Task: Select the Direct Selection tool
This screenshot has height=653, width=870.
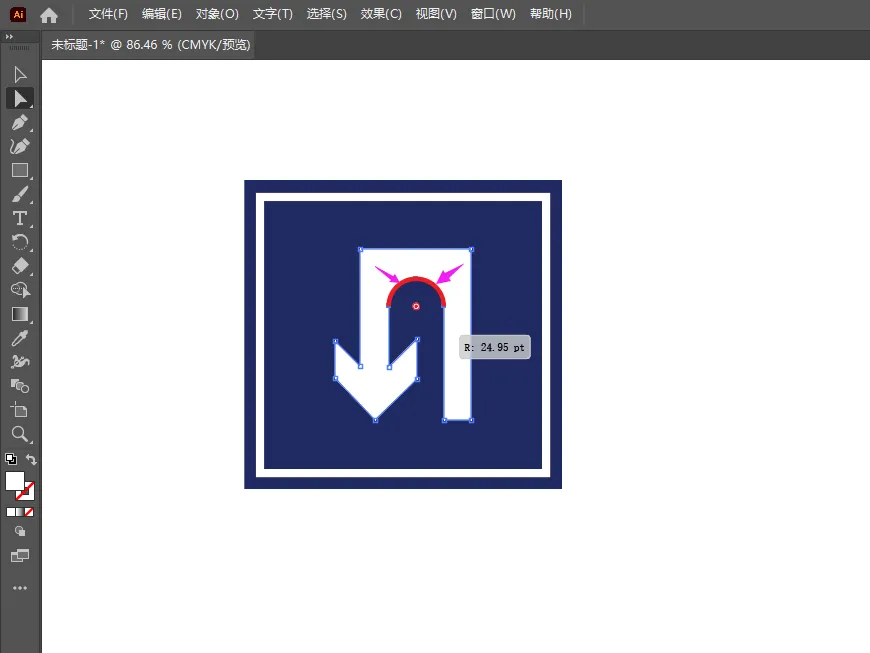Action: (20, 98)
